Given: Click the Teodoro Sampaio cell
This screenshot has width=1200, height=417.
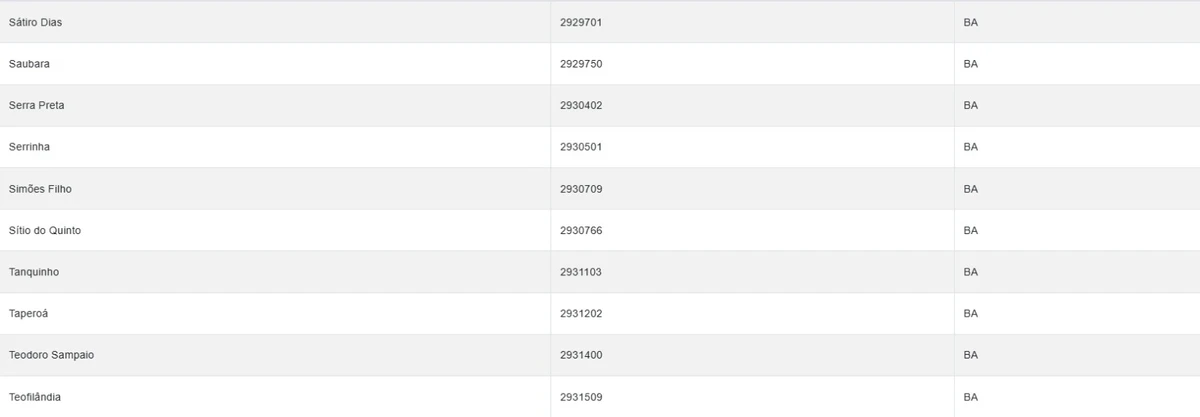Looking at the screenshot, I should point(51,355).
